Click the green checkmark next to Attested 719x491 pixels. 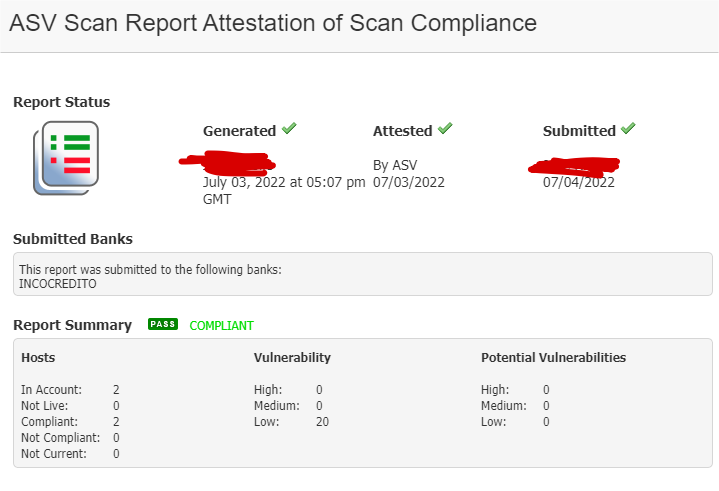445,129
